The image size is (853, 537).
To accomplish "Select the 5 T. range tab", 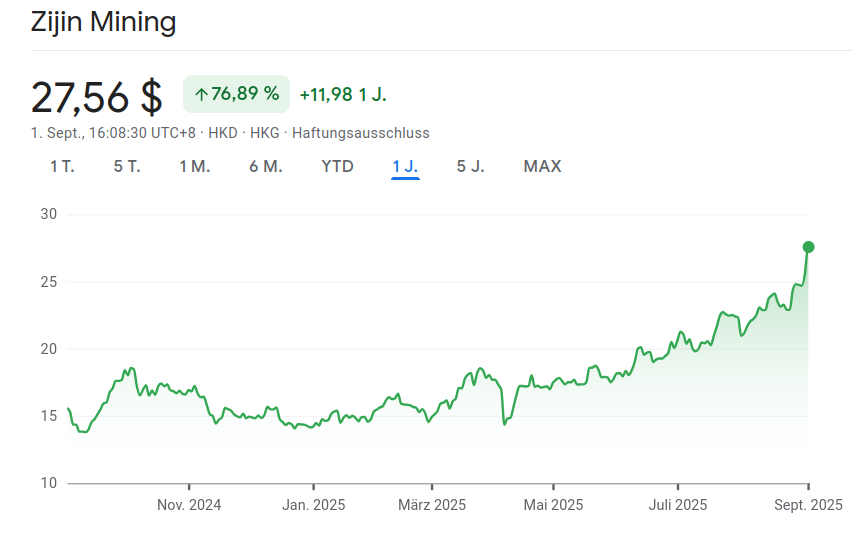I will tap(127, 166).
